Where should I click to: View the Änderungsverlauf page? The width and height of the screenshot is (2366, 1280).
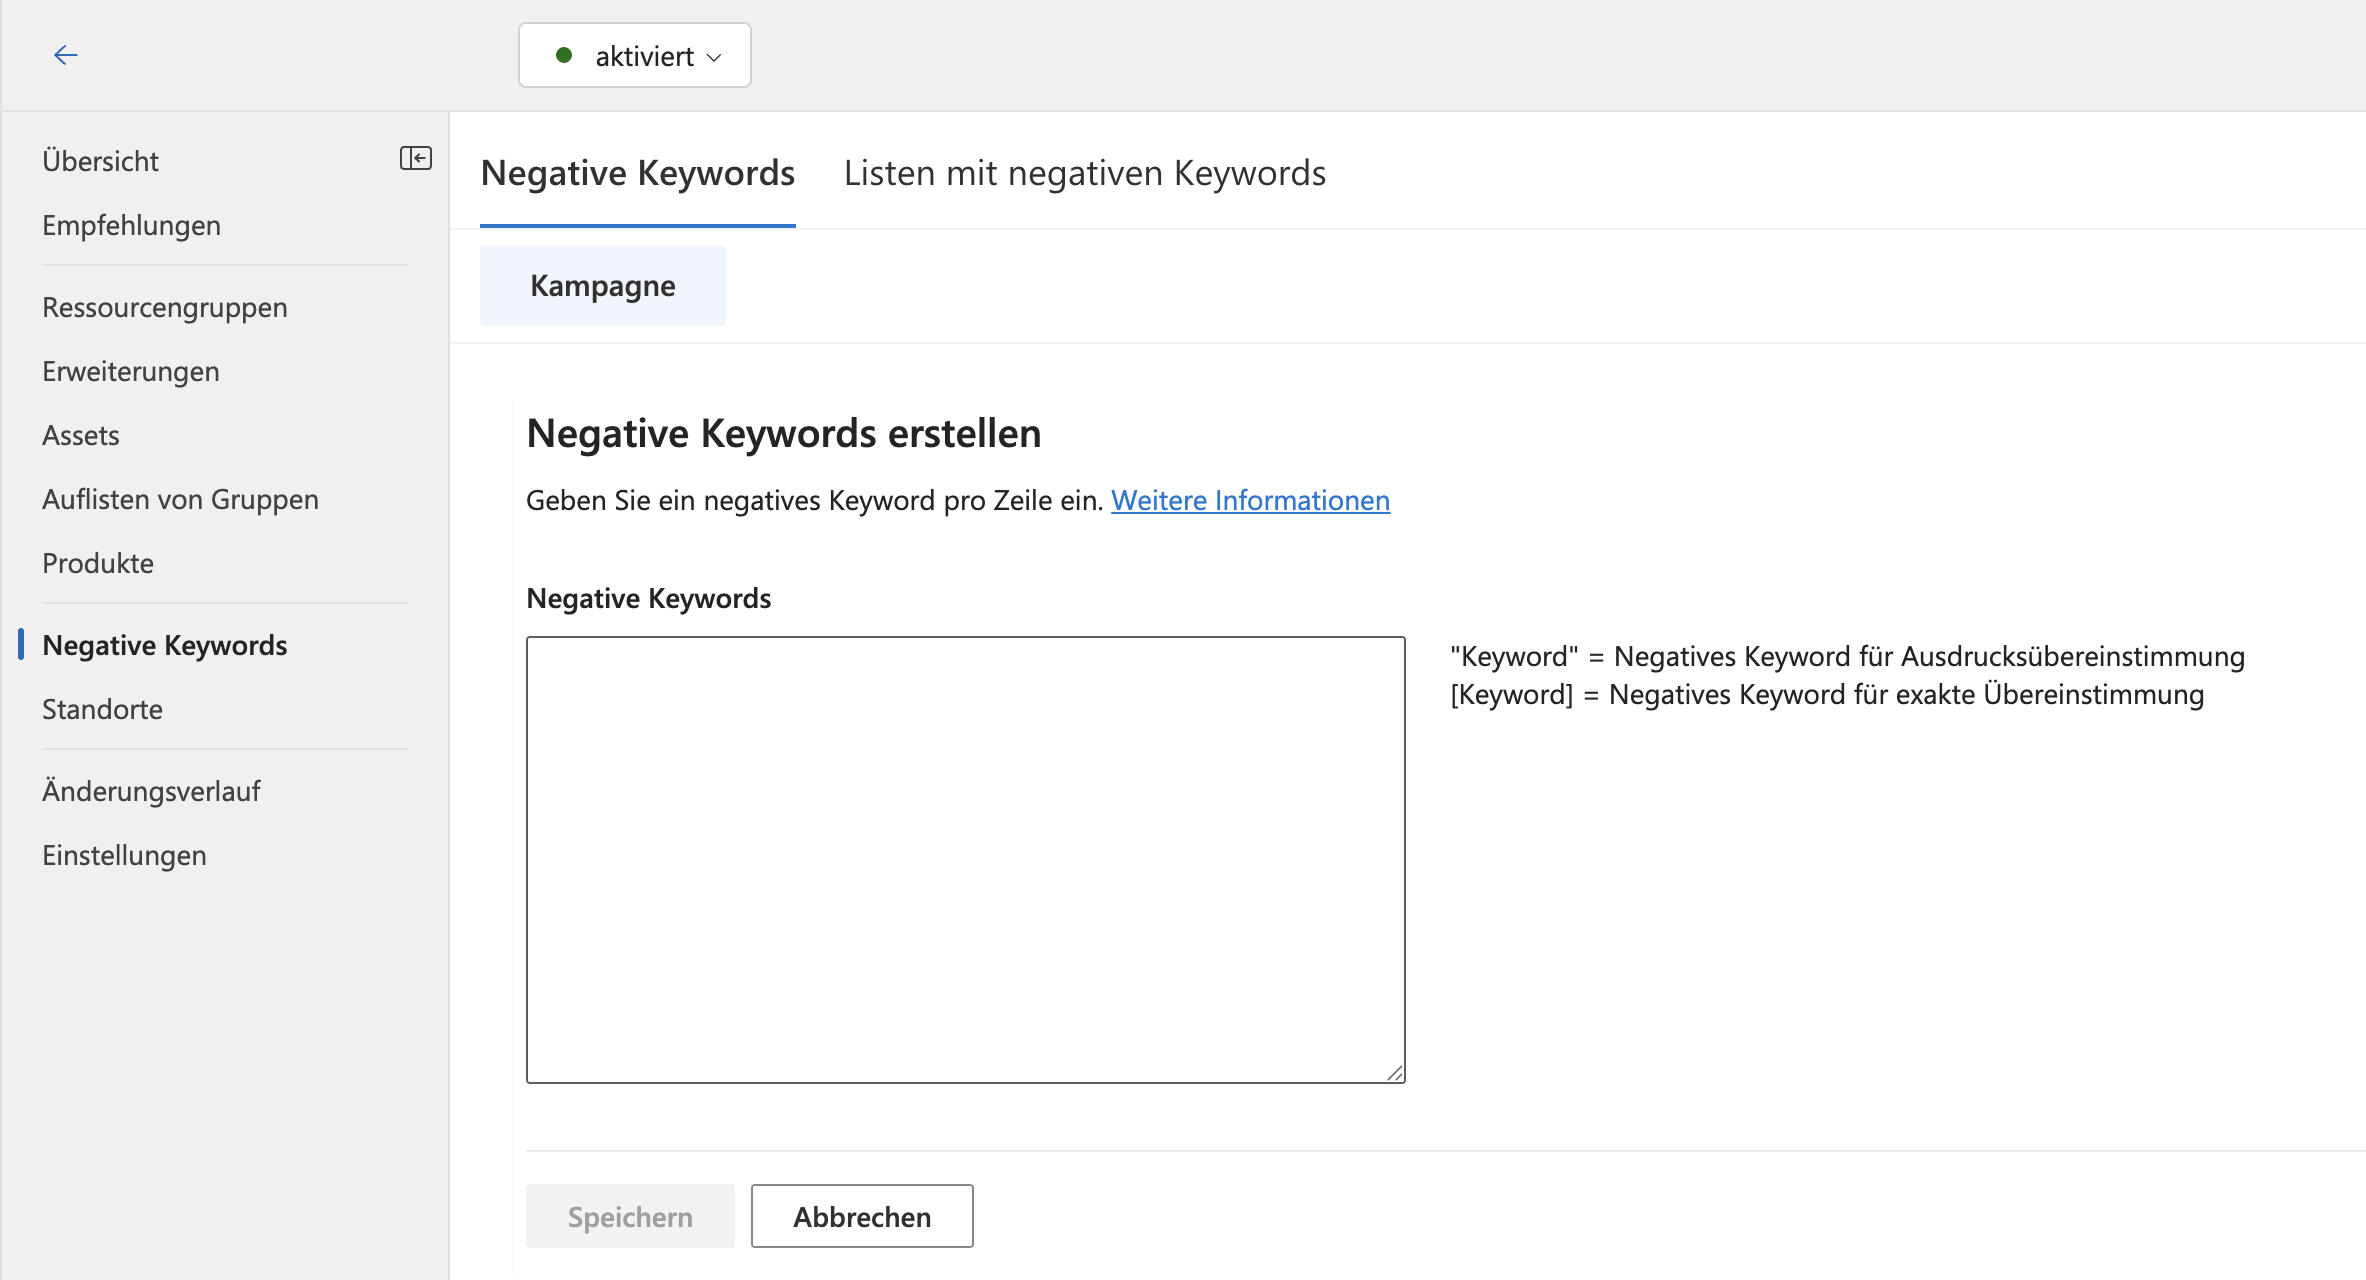(x=151, y=791)
